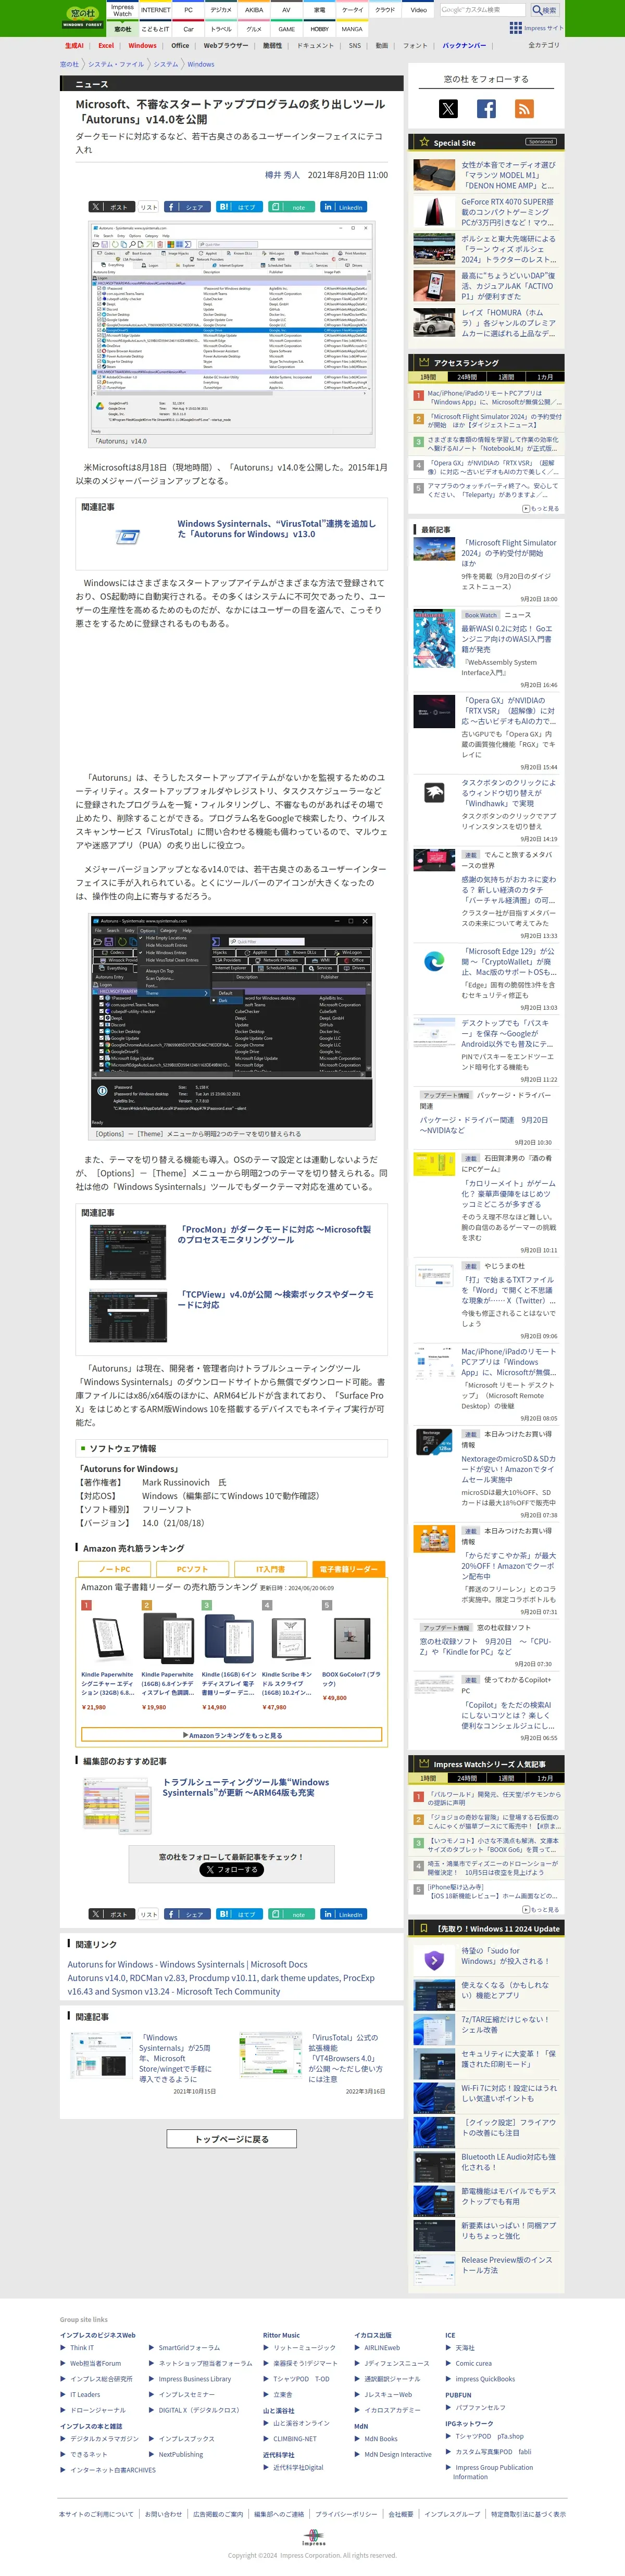Focus the Google カスタム検索 input field
Image resolution: width=625 pixels, height=2576 pixels.
click(484, 10)
